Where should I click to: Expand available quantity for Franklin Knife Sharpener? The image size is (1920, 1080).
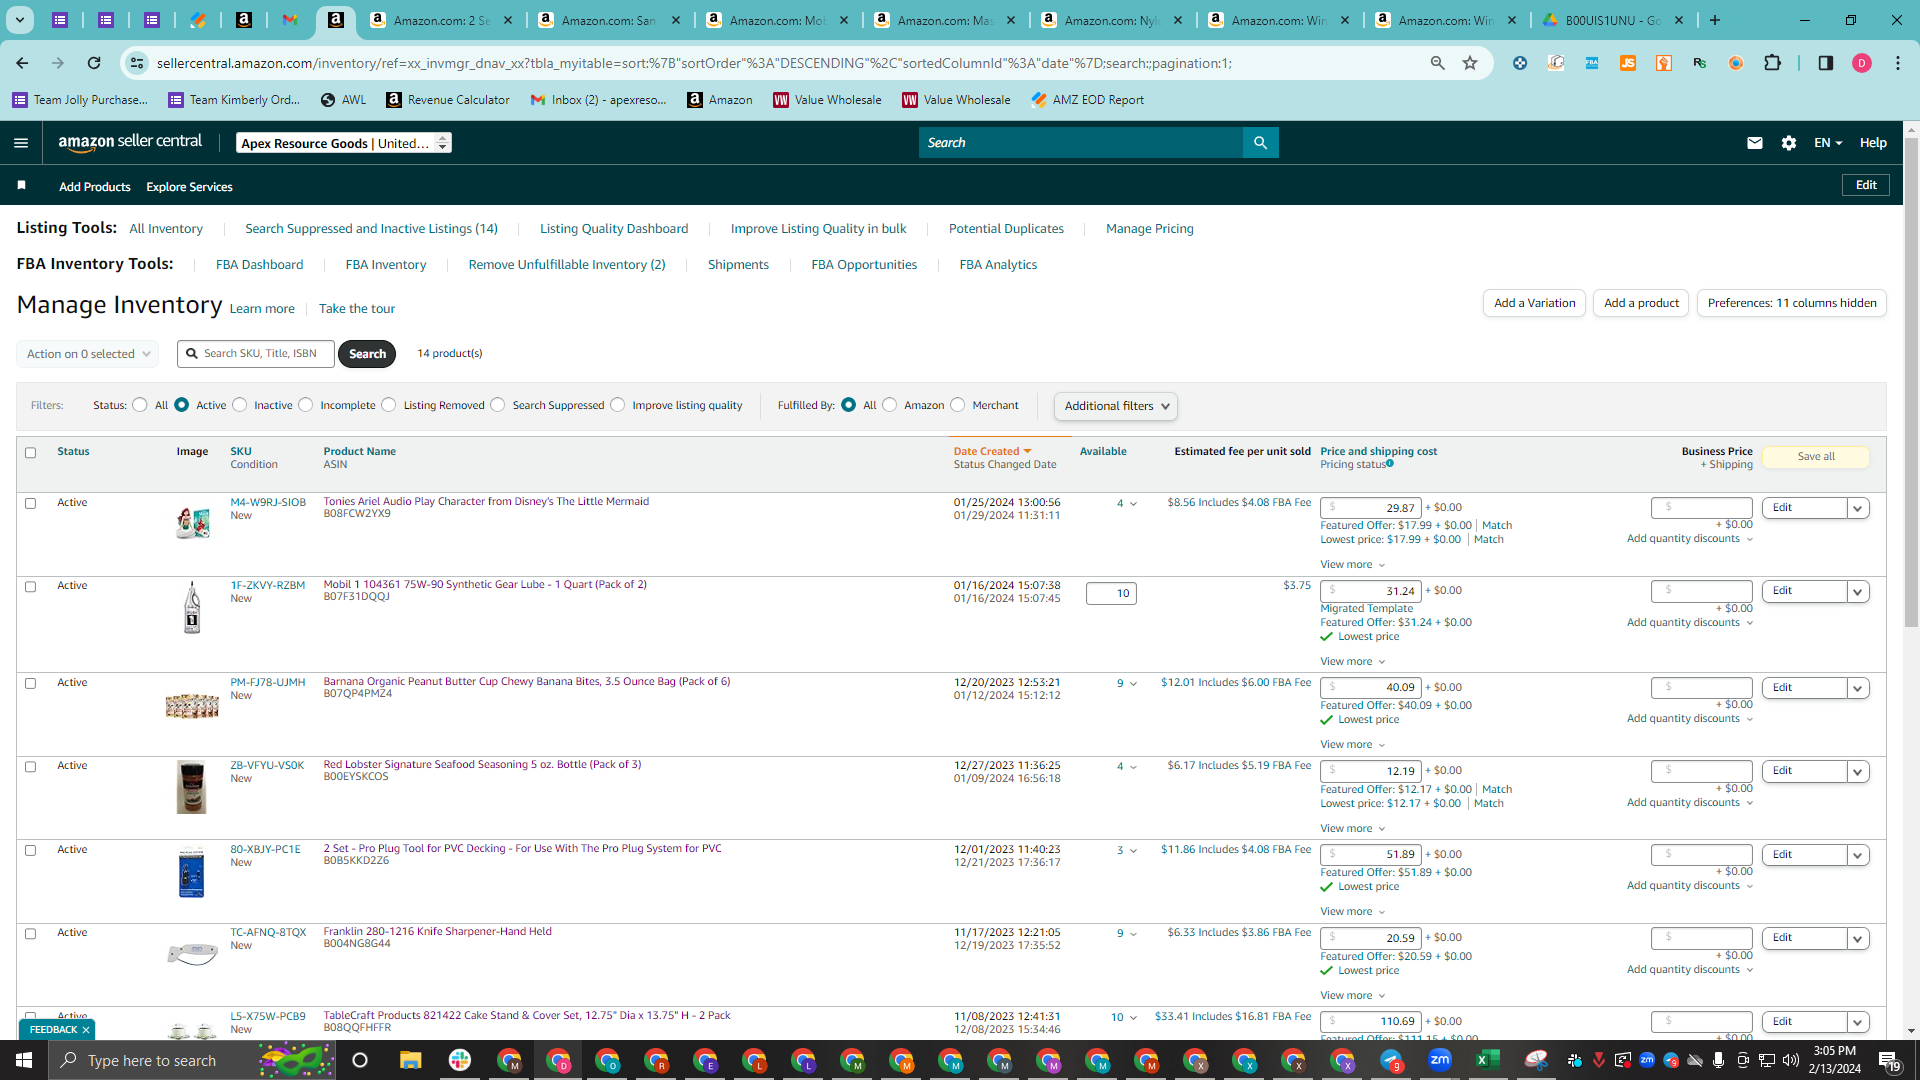pos(1127,933)
